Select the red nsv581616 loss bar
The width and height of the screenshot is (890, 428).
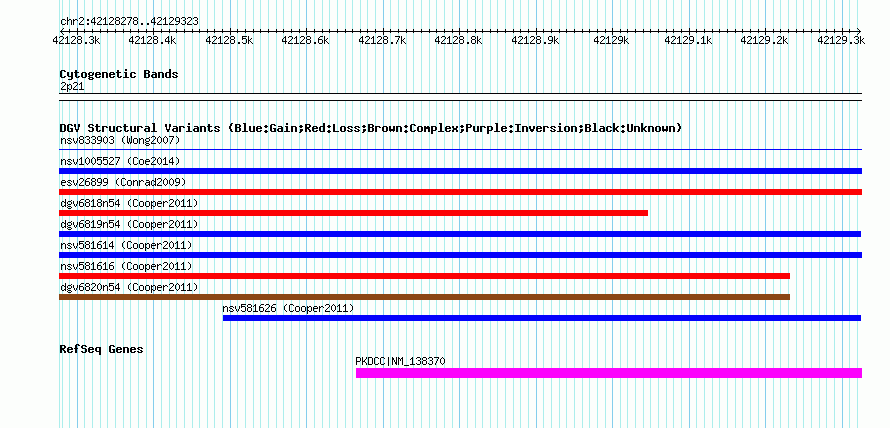click(x=425, y=276)
